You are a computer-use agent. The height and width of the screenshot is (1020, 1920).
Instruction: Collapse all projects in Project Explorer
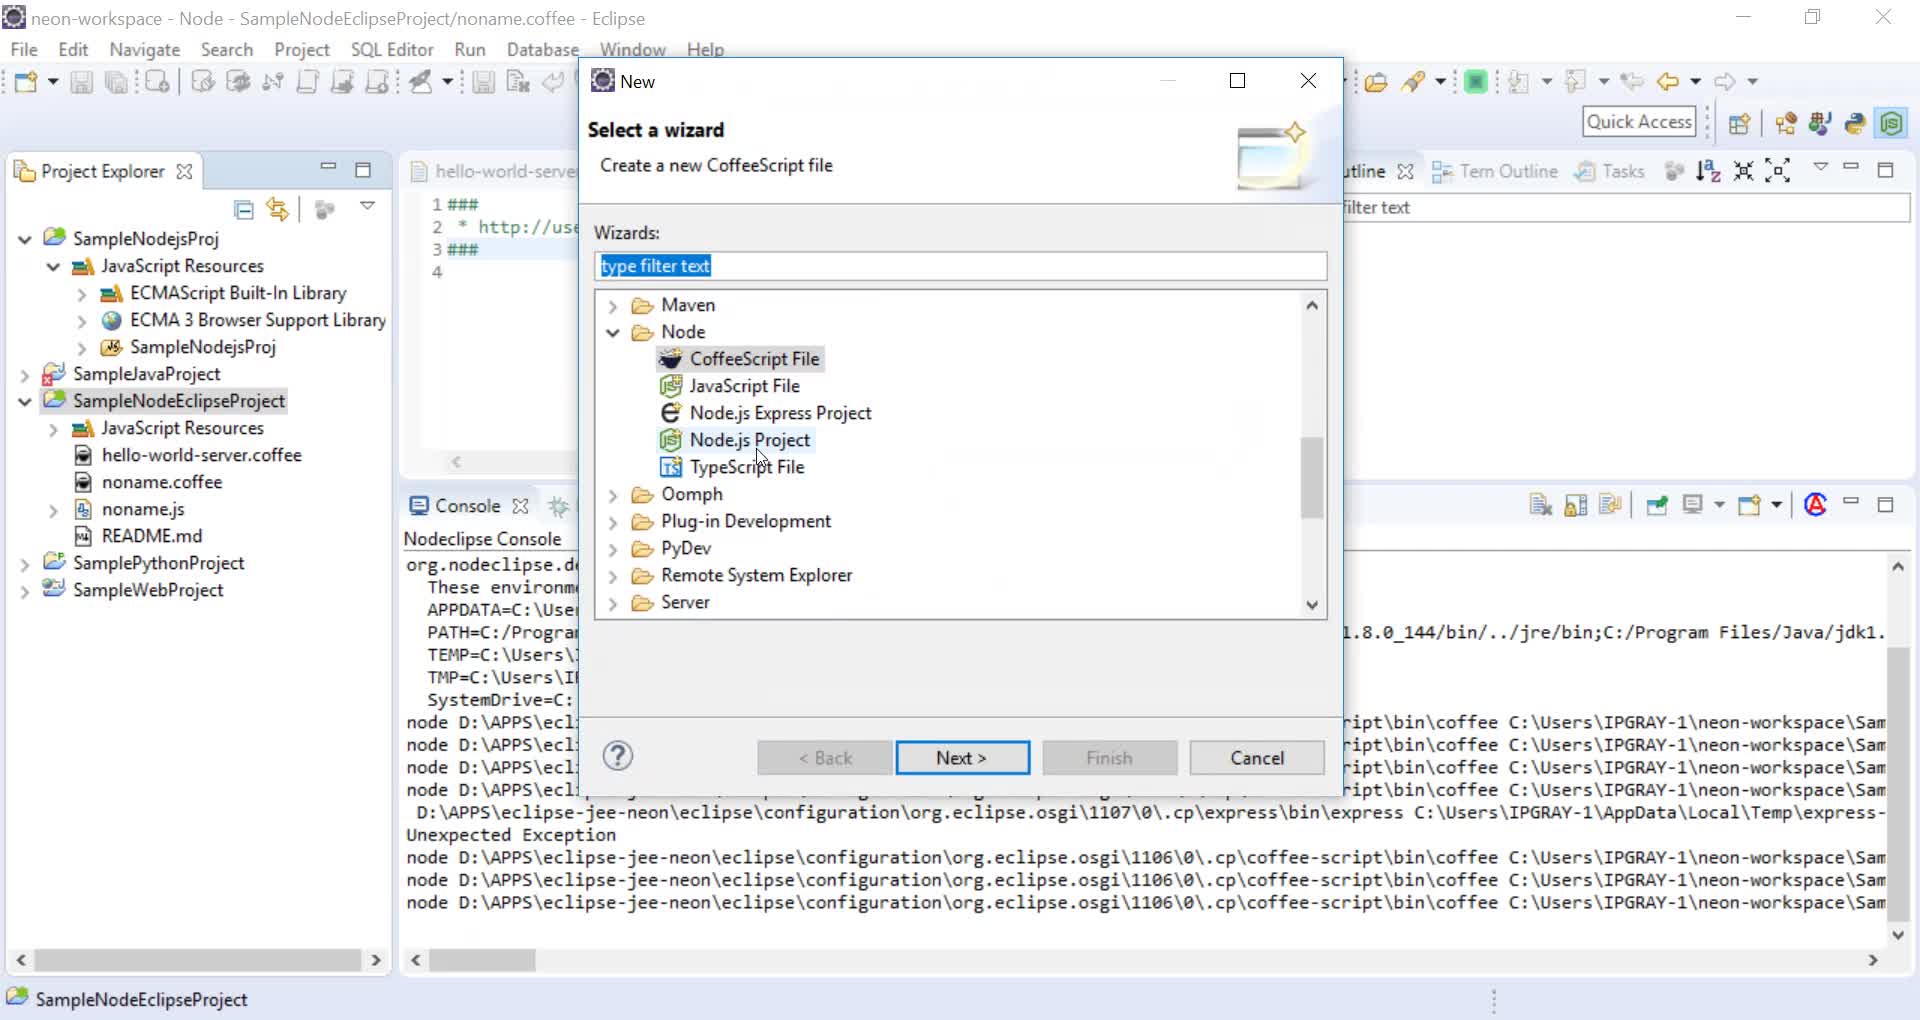point(244,210)
